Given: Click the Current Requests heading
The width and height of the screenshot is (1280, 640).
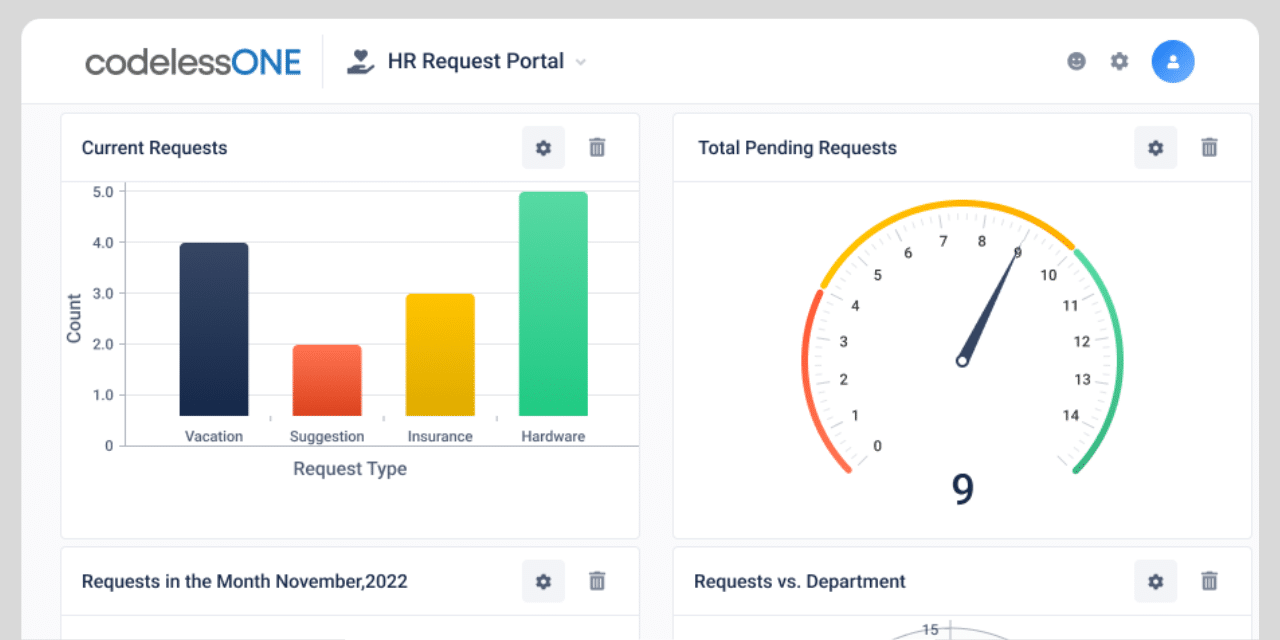Looking at the screenshot, I should point(154,148).
